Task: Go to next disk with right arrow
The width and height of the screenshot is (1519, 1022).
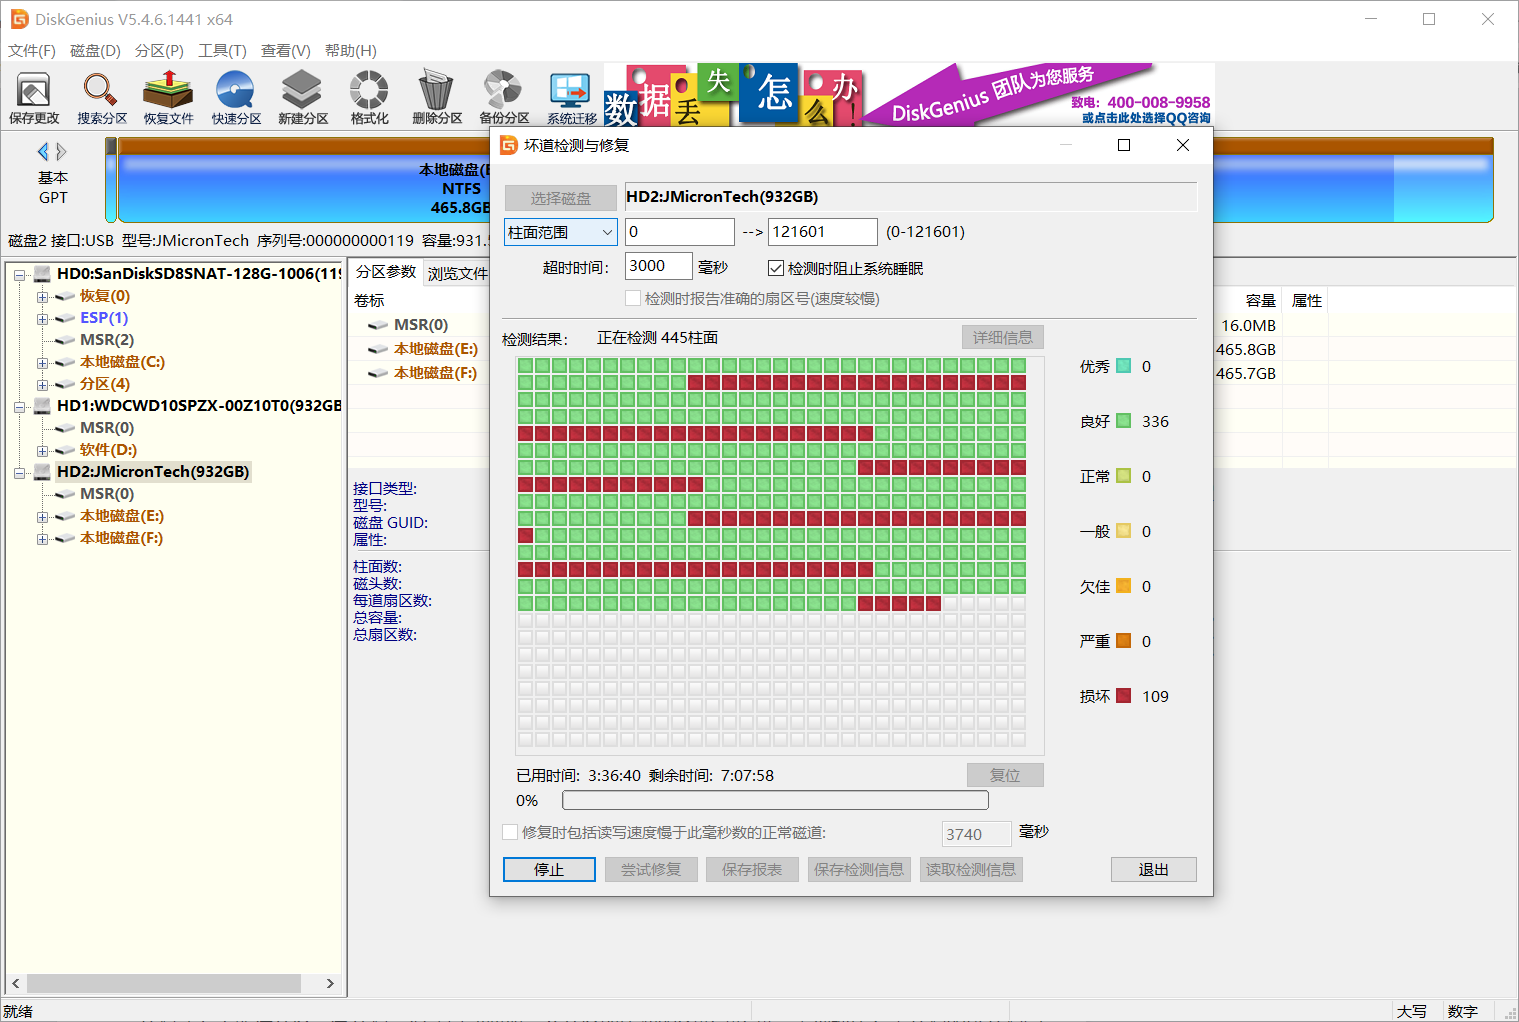Action: (61, 151)
